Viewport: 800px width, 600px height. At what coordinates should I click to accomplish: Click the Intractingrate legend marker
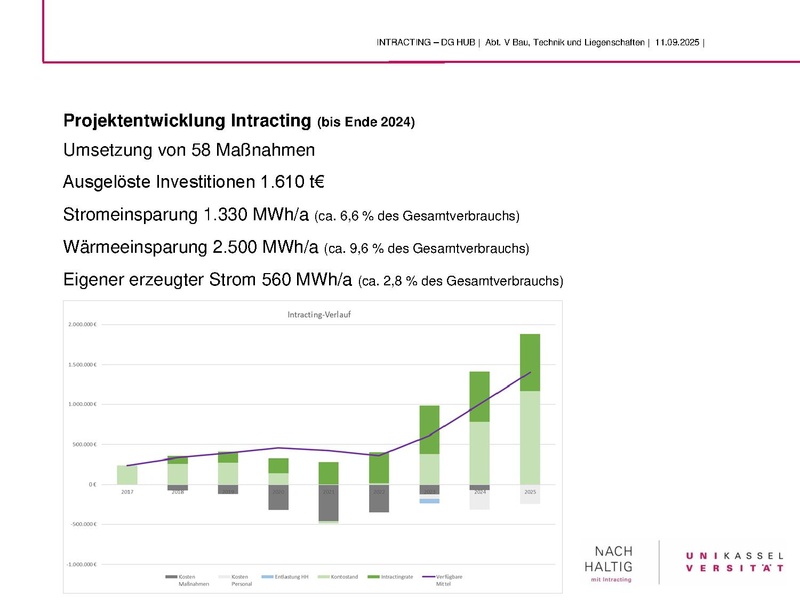pyautogui.click(x=373, y=577)
